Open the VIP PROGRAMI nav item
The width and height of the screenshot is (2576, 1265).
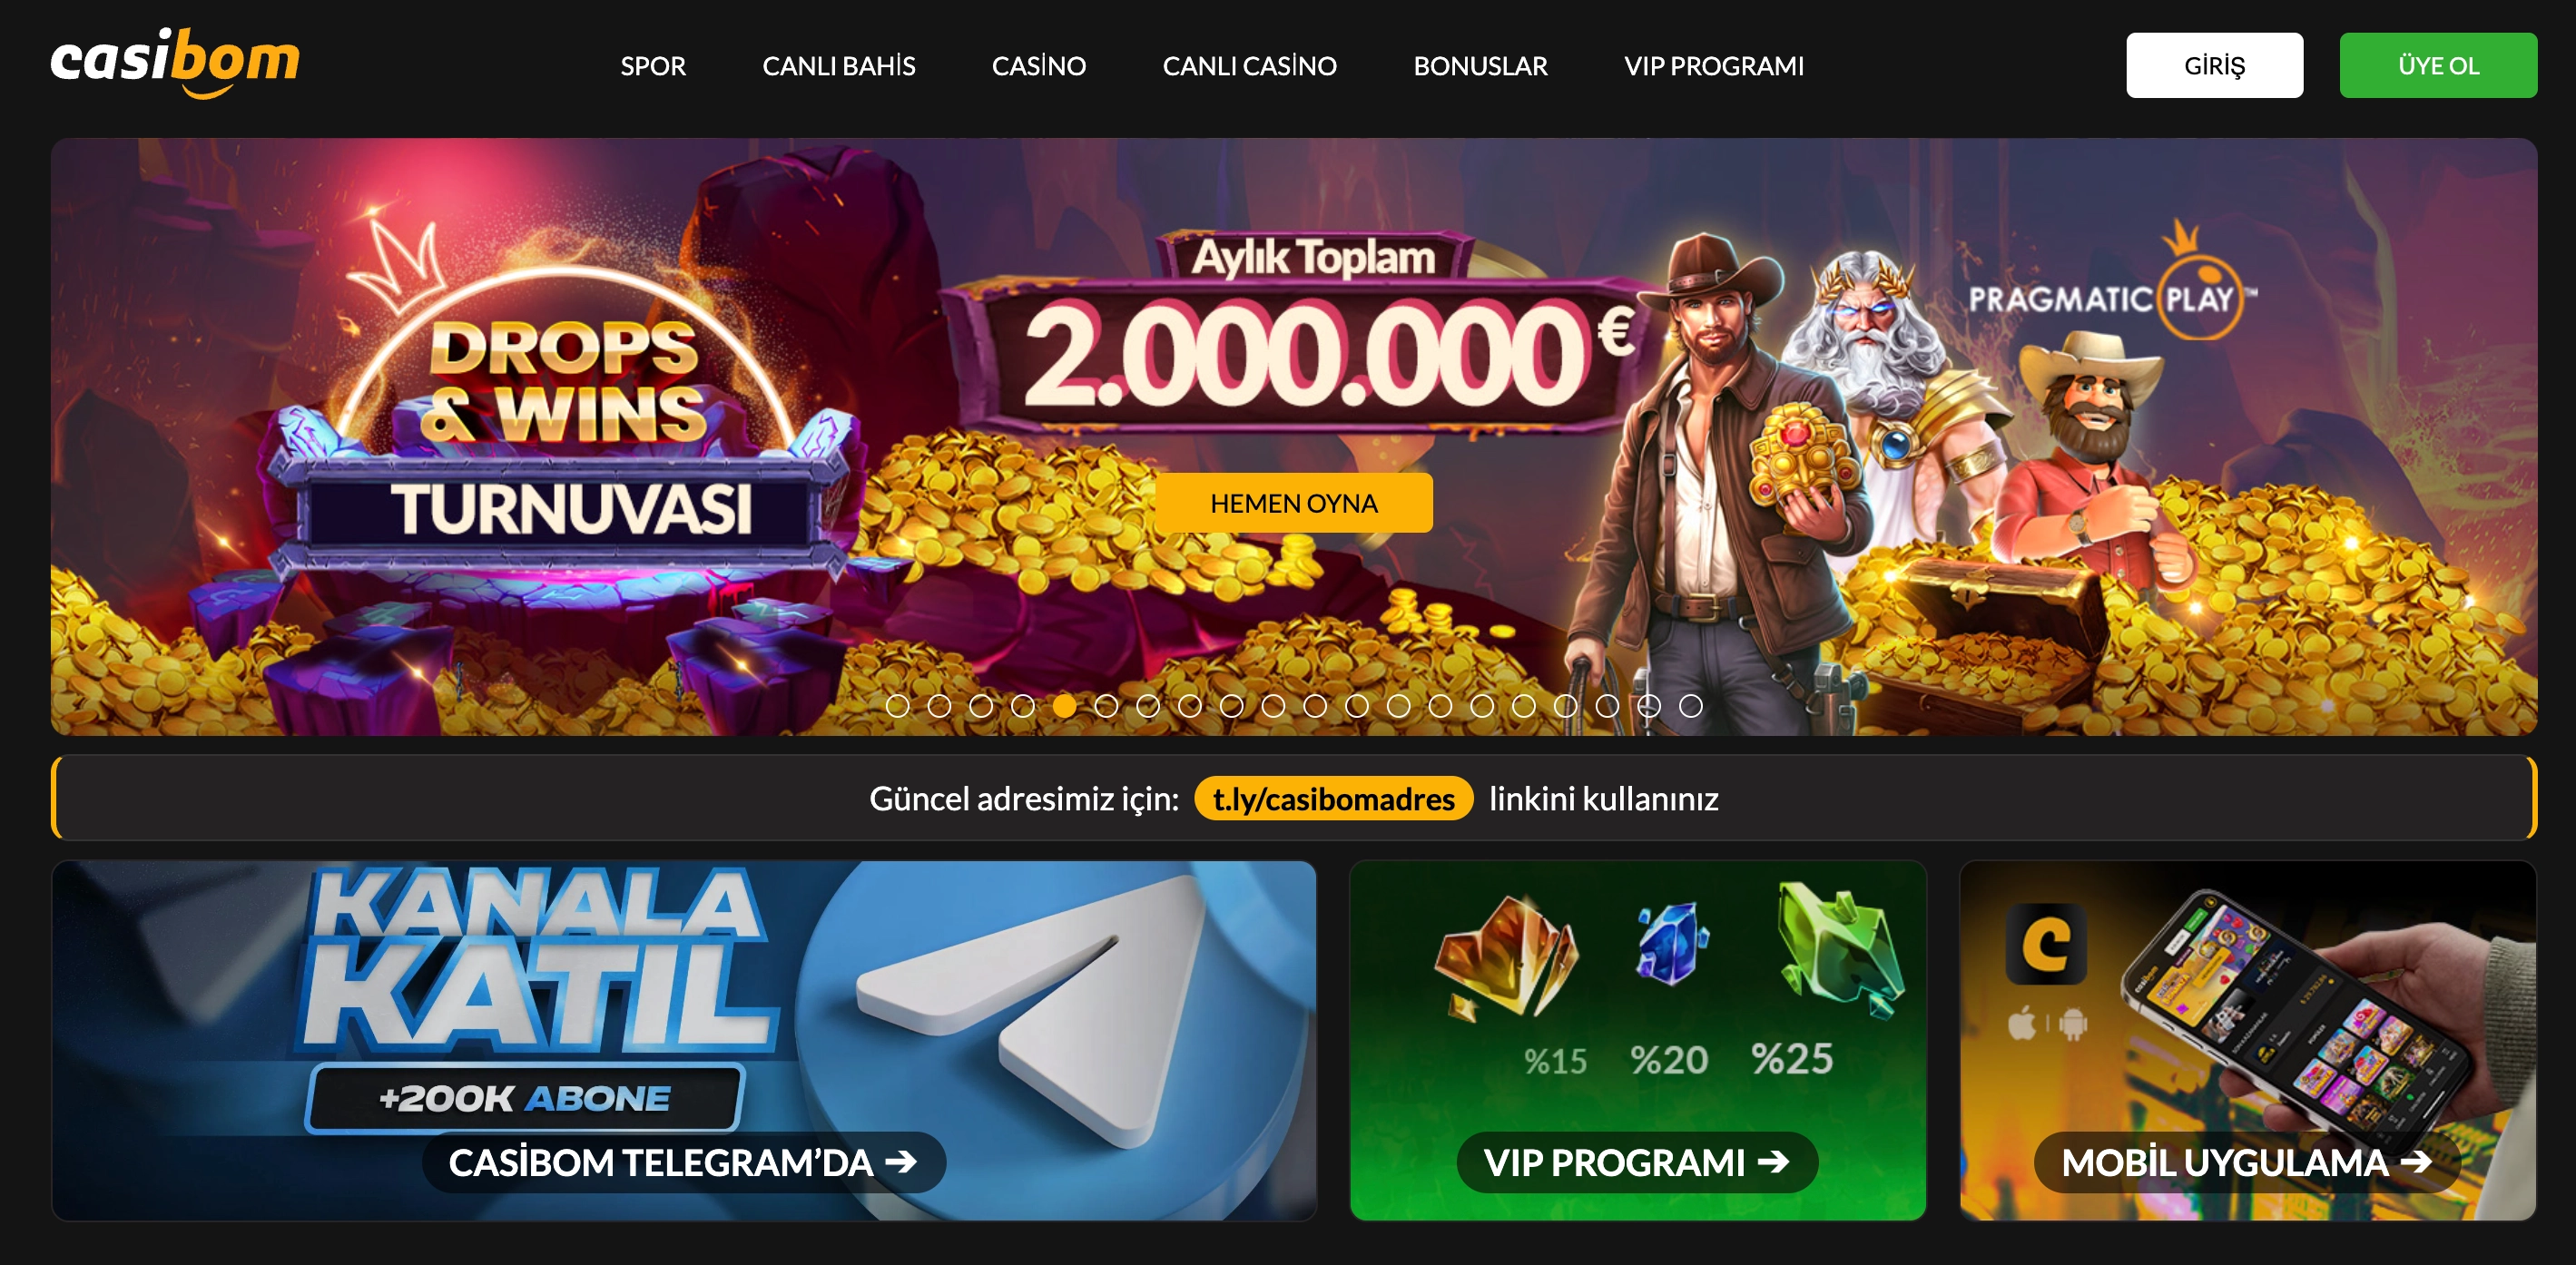pos(1714,66)
